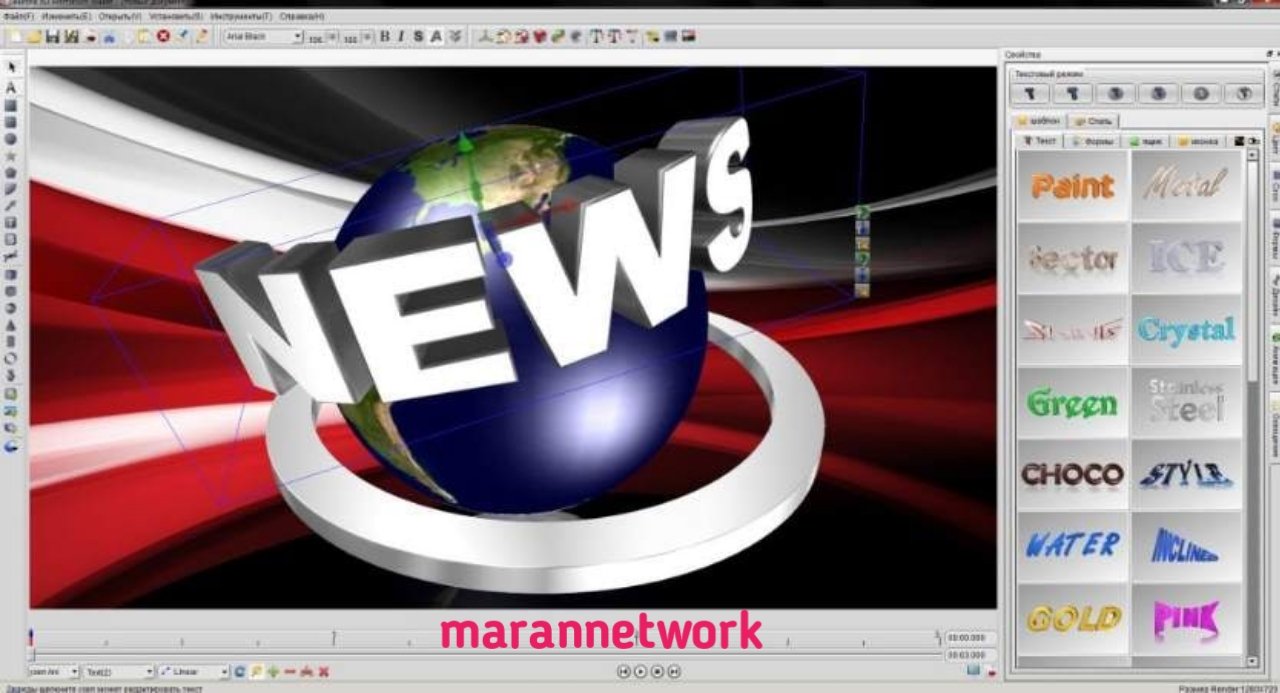Open the Текст template sub-tab
This screenshot has height=693, width=1280.
(x=1040, y=141)
